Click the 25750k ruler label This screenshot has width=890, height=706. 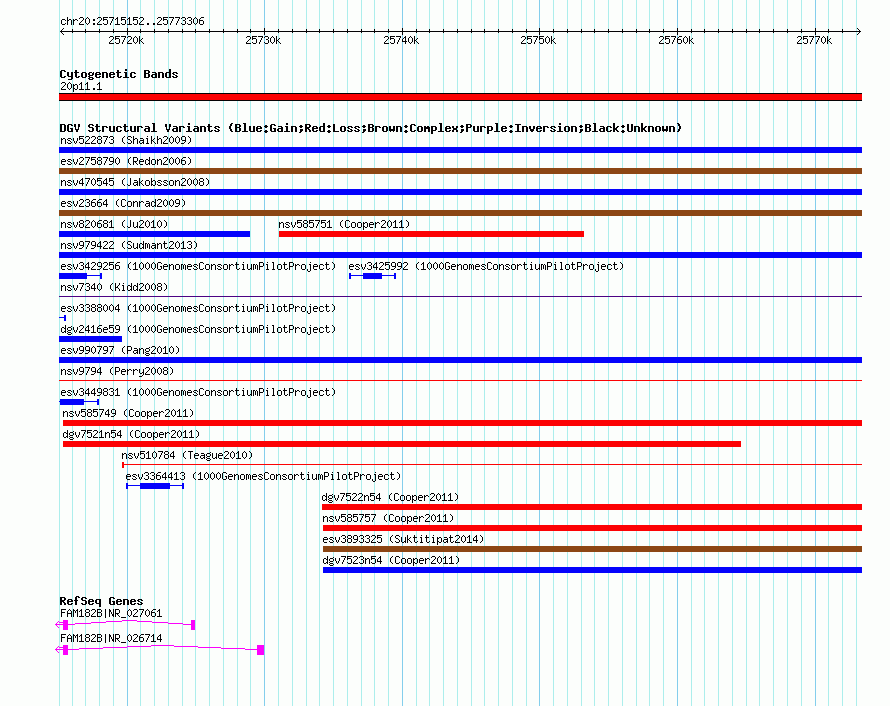pos(538,40)
